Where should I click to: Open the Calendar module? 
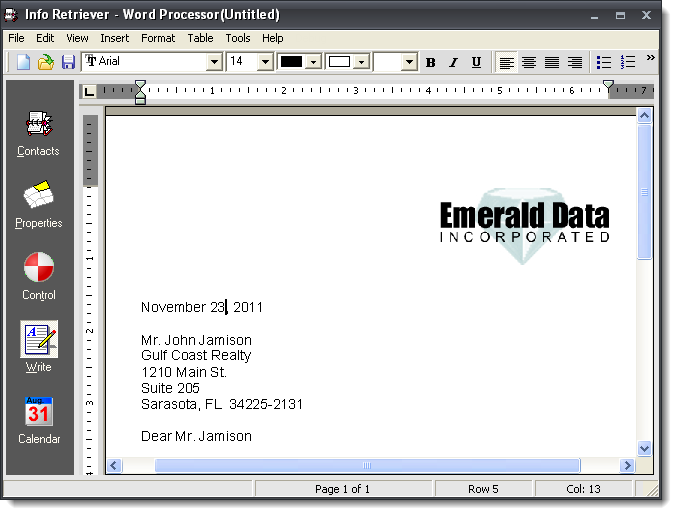[38, 419]
